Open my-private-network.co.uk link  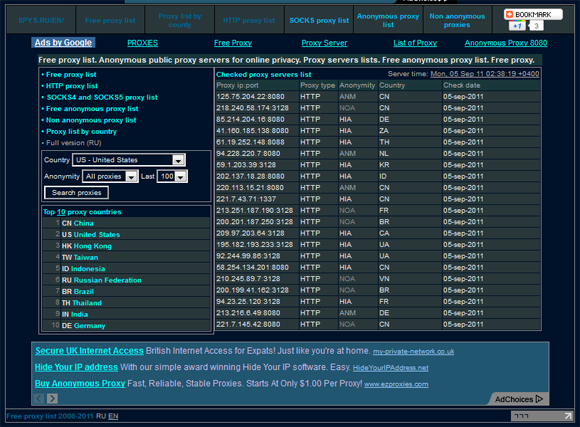413,352
